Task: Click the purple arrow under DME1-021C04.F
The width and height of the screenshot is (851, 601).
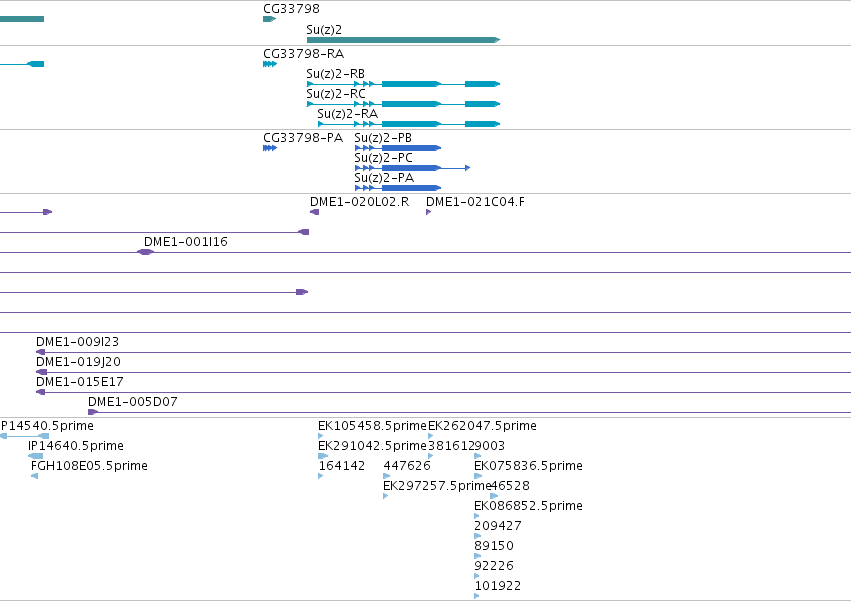Action: point(429,212)
